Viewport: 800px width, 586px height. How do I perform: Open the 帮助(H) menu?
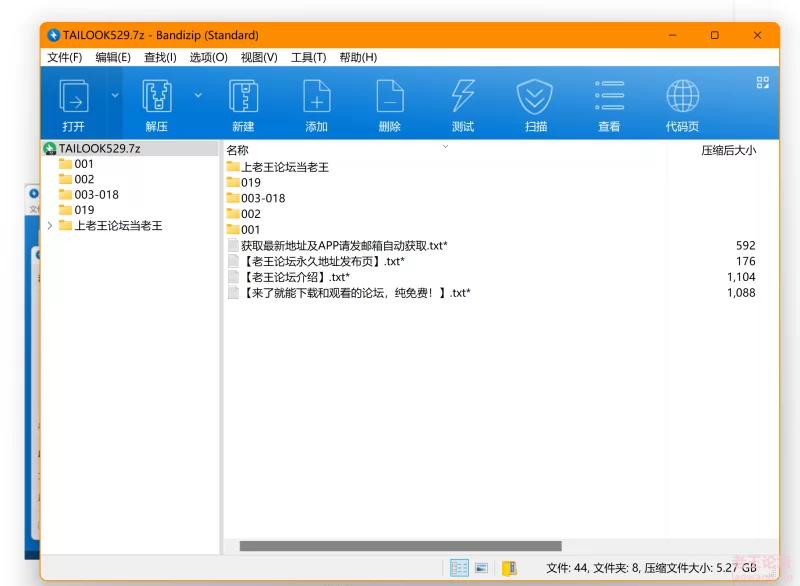(358, 57)
